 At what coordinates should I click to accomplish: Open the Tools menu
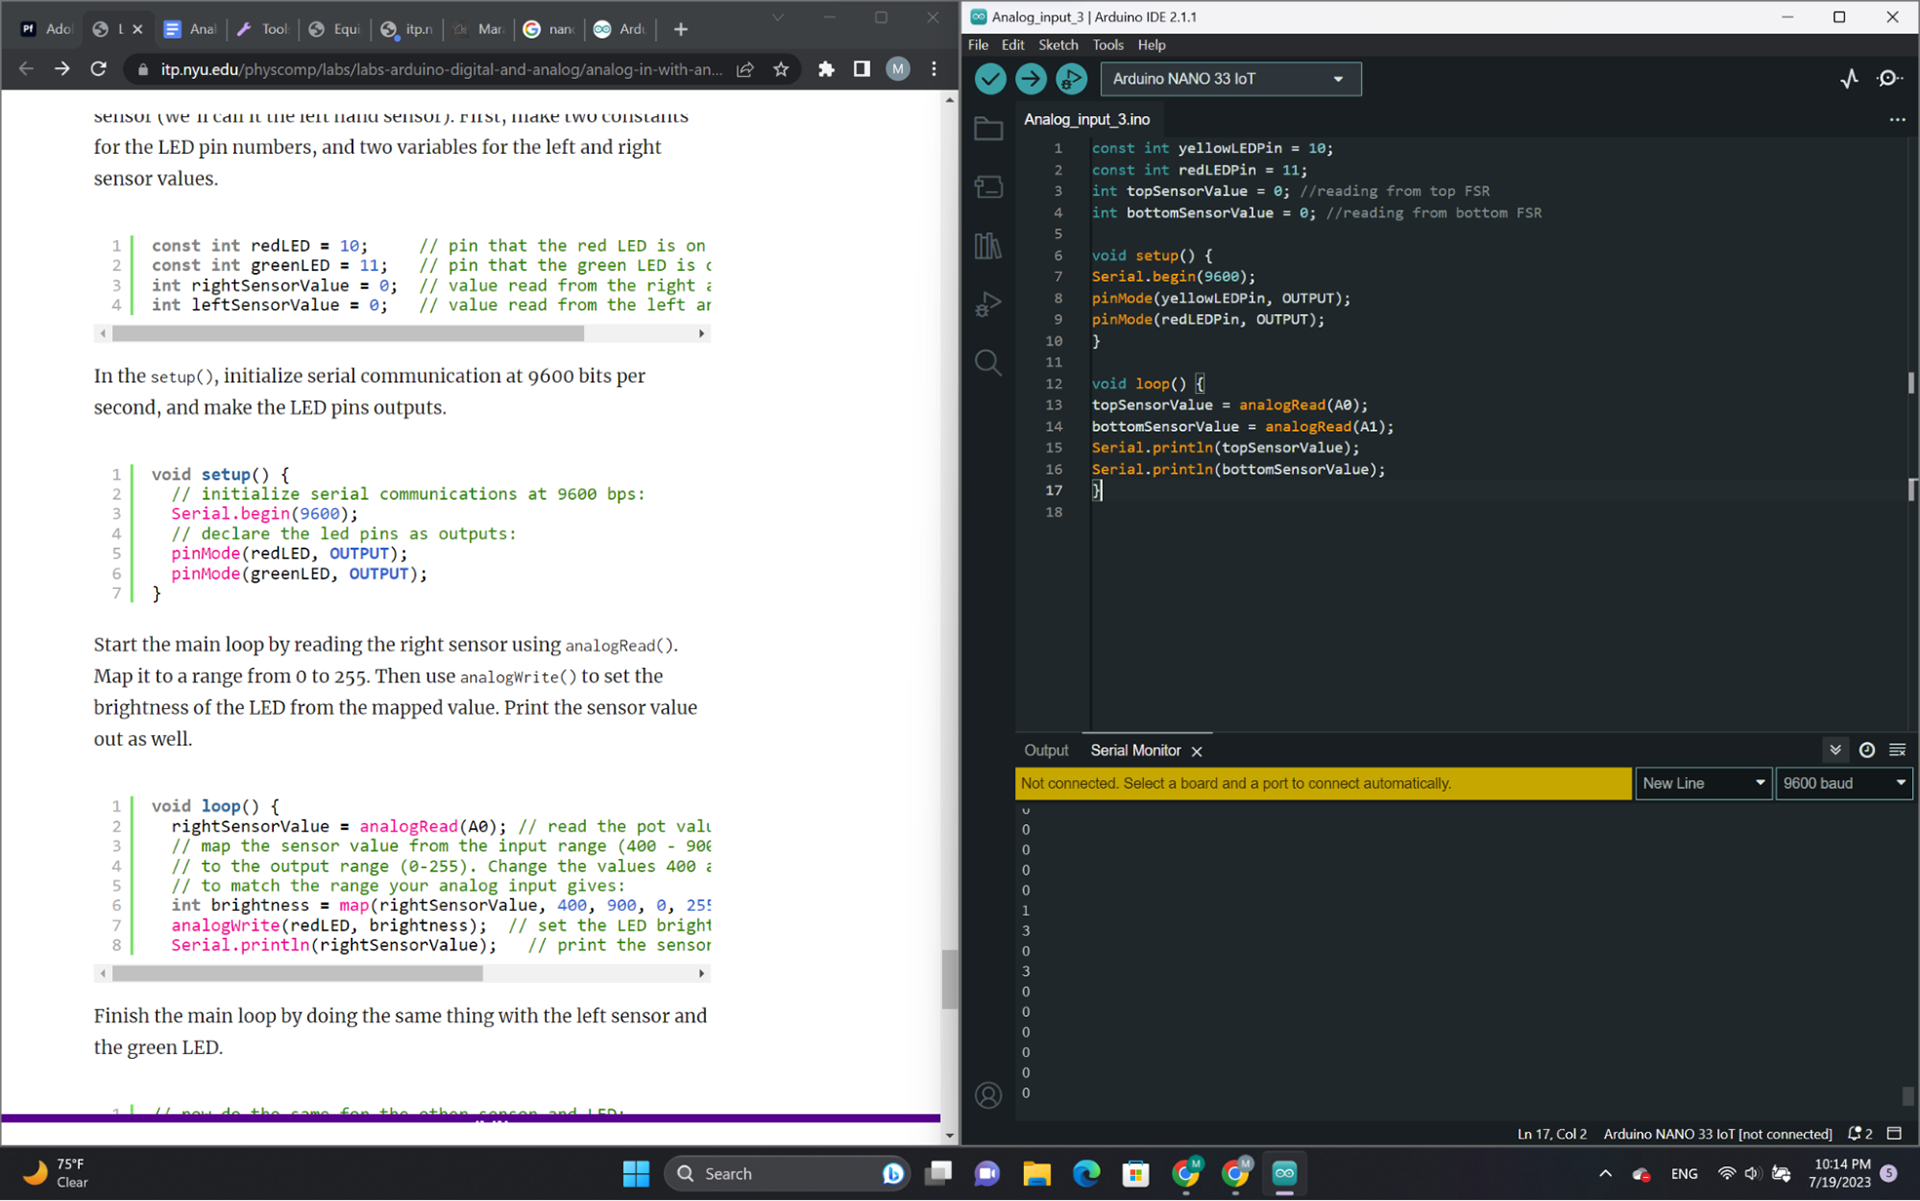point(1108,45)
